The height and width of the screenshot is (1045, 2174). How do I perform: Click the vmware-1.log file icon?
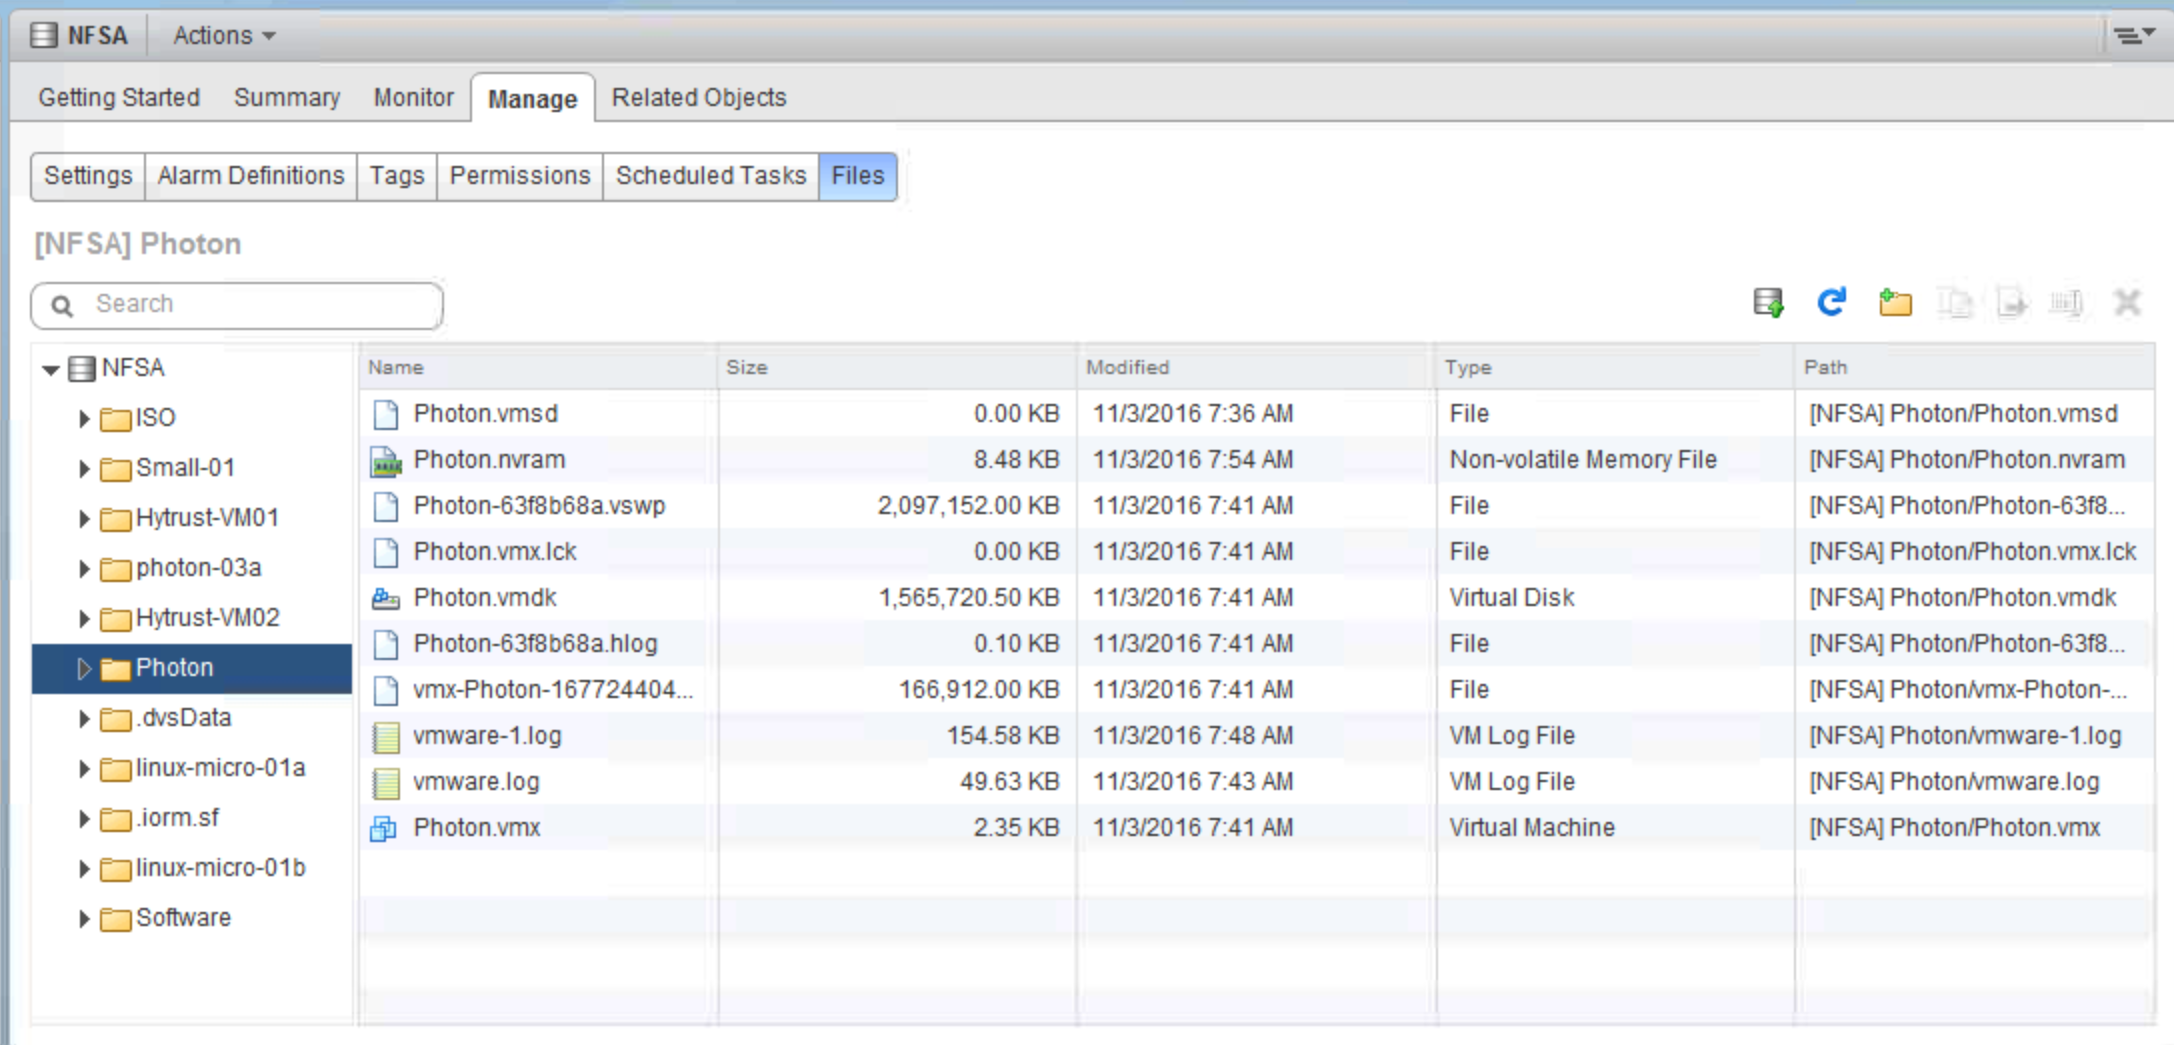coord(385,737)
